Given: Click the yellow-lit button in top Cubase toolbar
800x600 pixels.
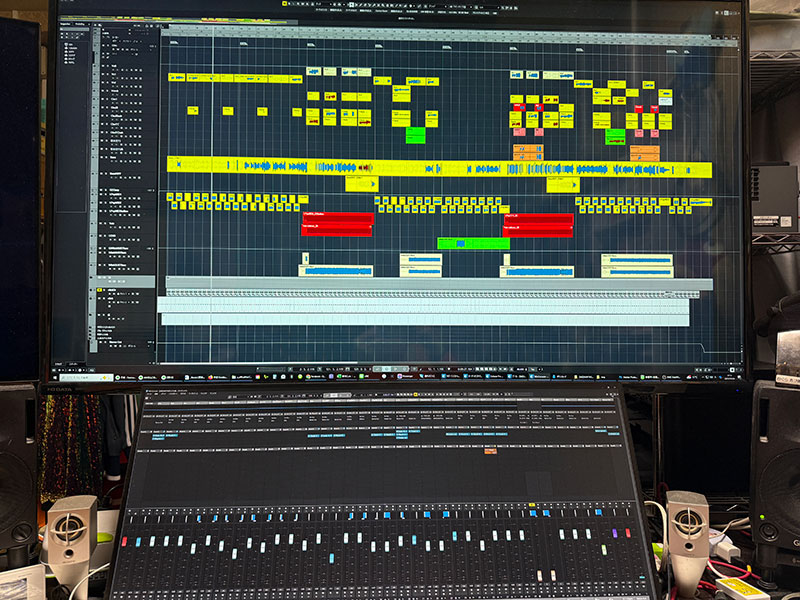Looking at the screenshot, I should pyautogui.click(x=284, y=4).
